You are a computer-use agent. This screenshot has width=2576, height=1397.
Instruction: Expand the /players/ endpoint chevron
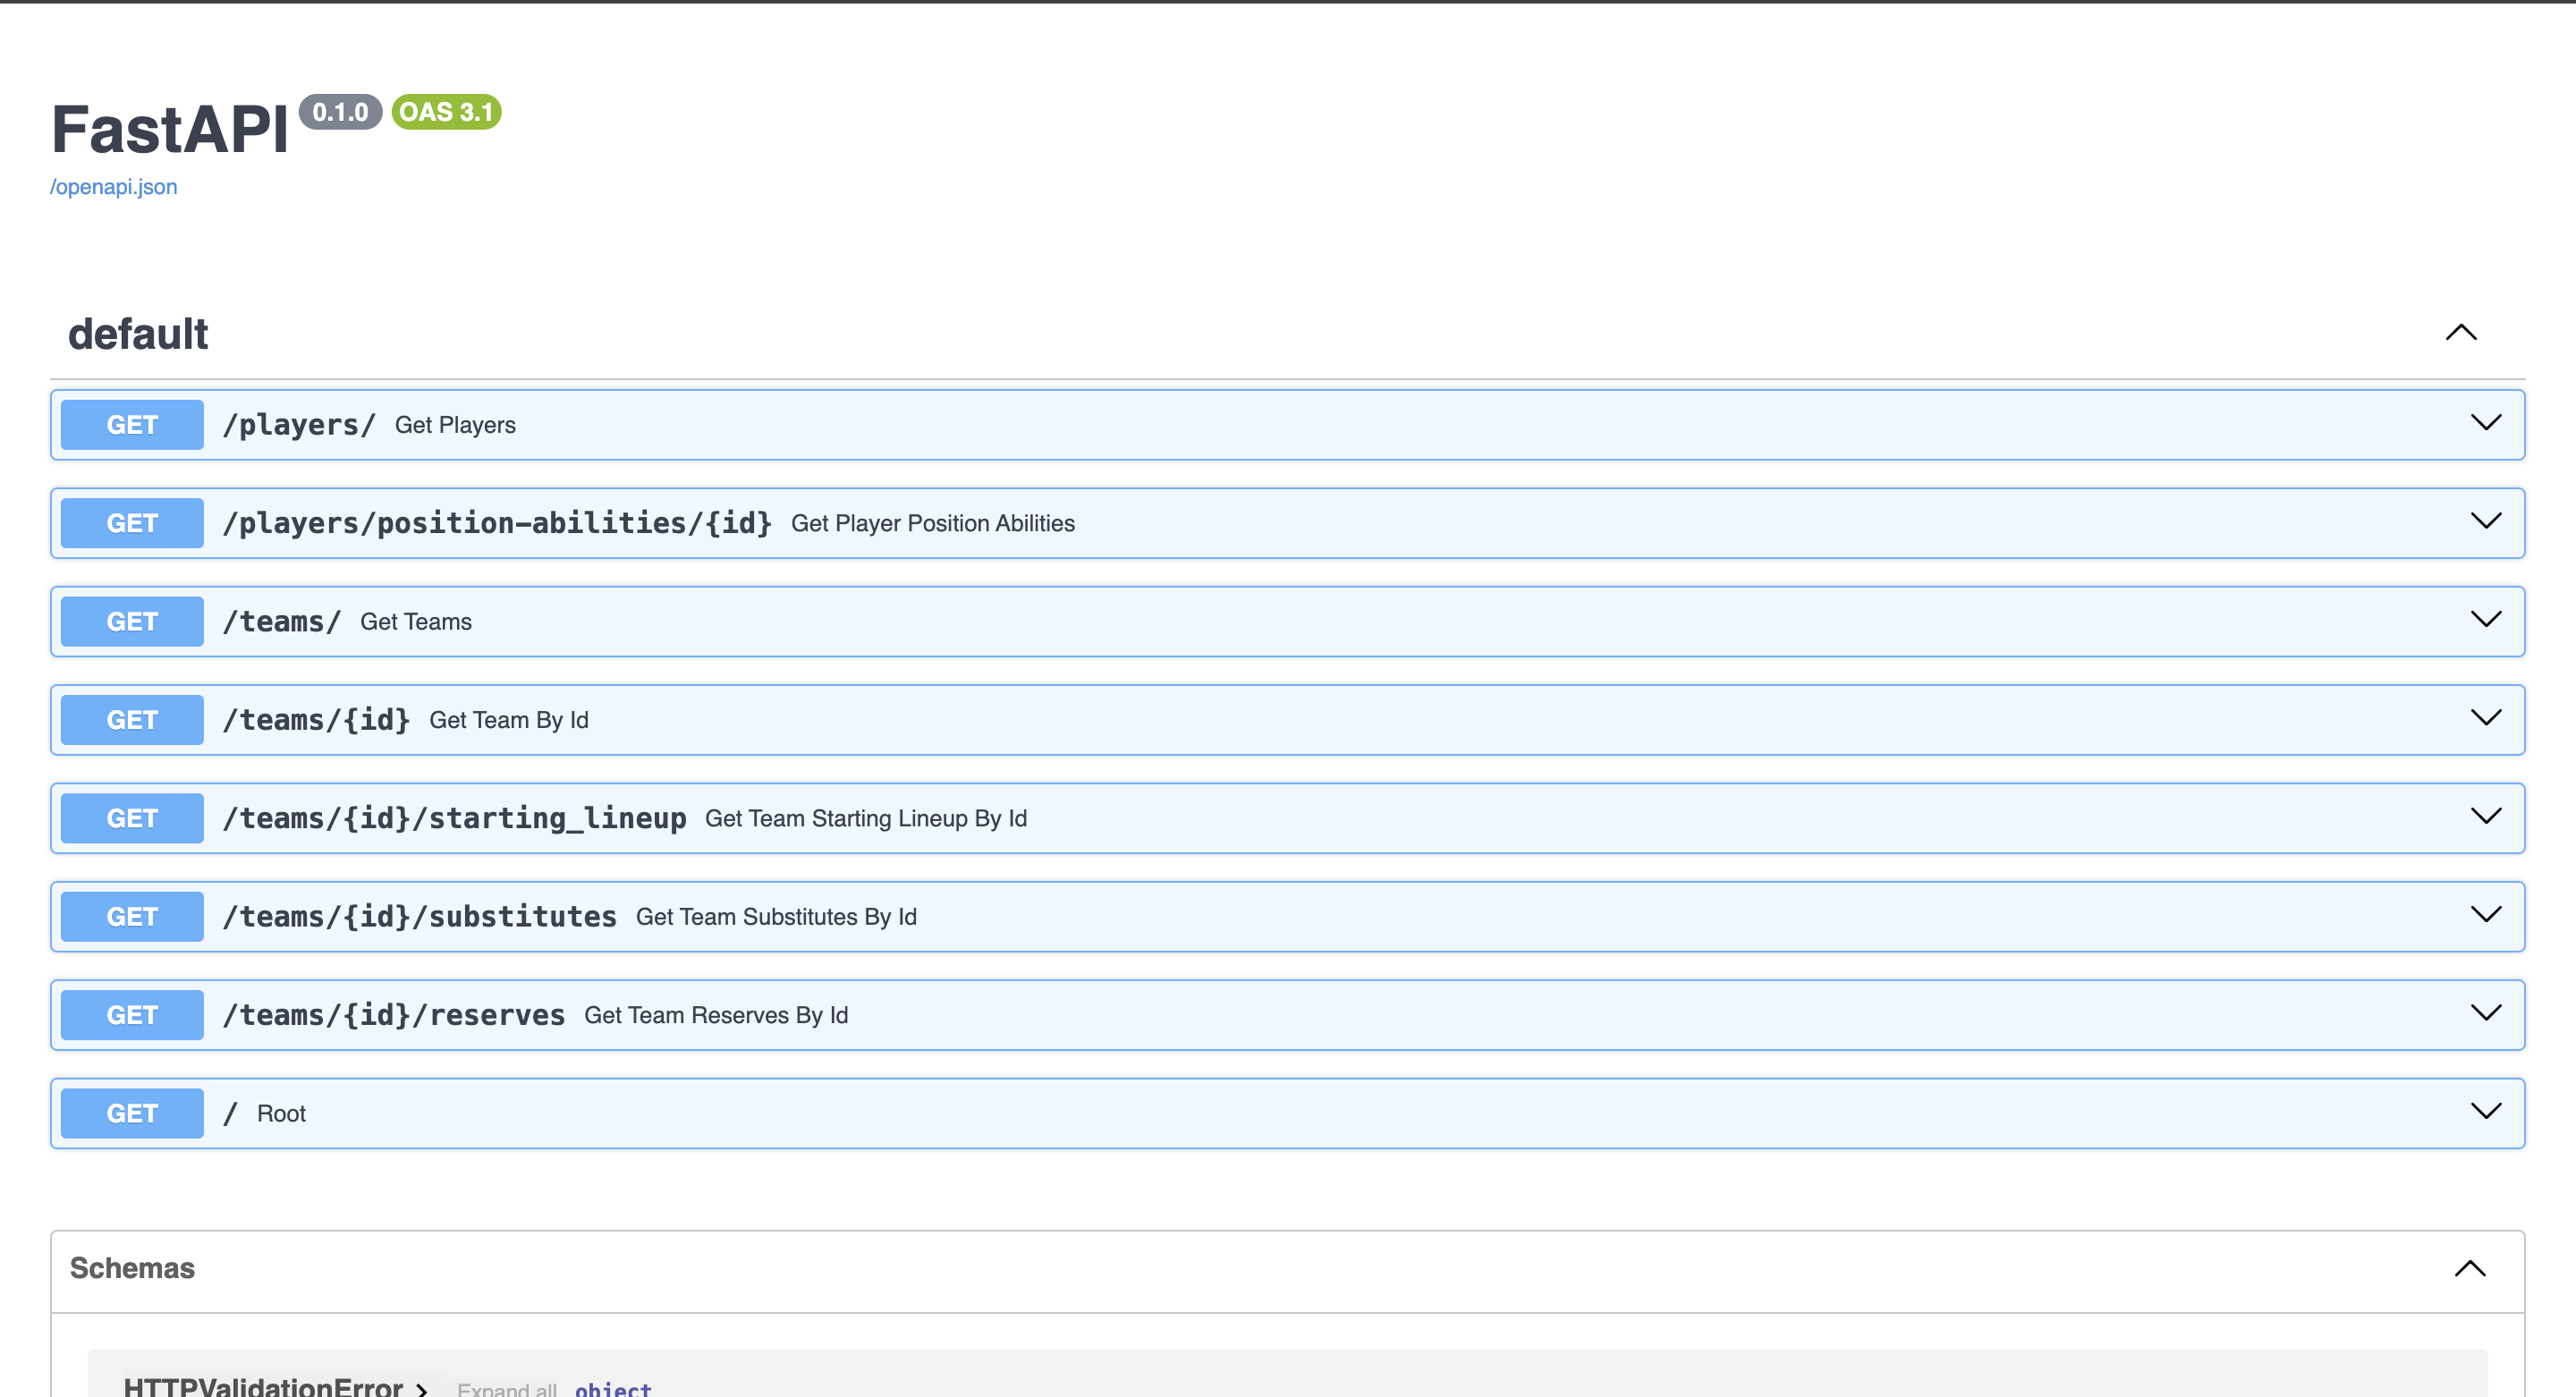pyautogui.click(x=2485, y=423)
